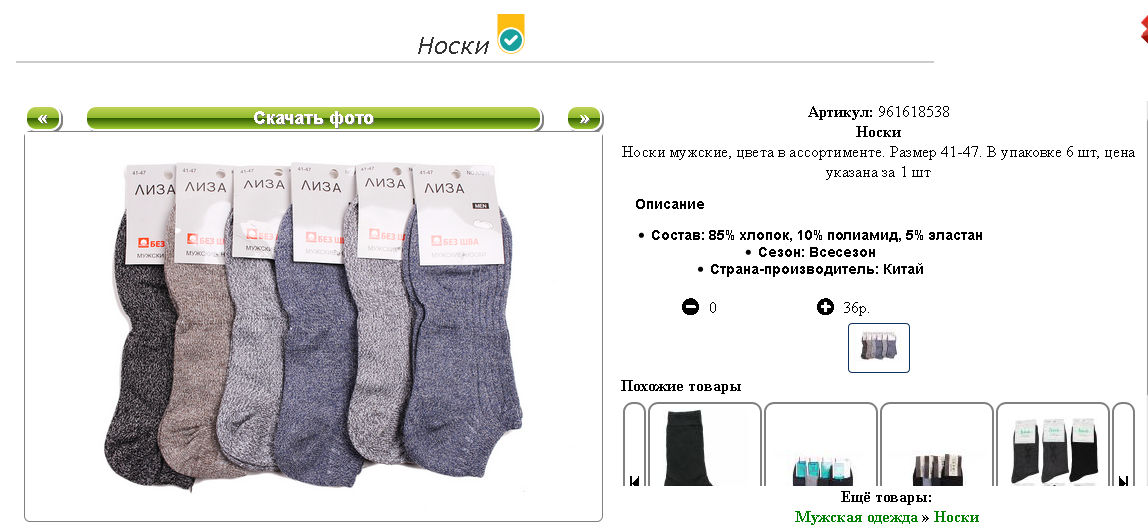1148x530 pixels.
Task: Click the Носки page title heading
Action: [x=453, y=45]
